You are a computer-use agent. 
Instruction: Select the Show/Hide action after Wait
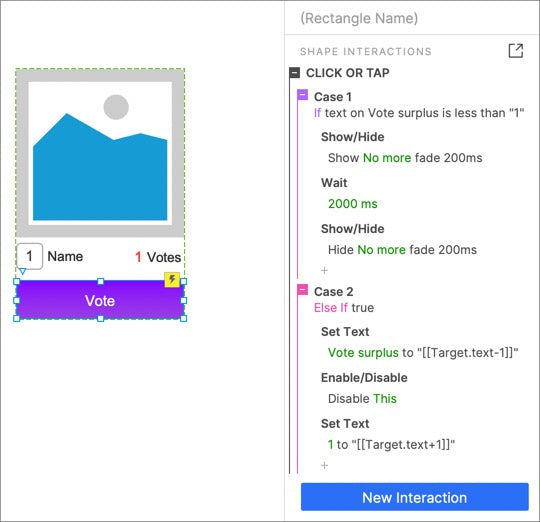click(x=352, y=229)
